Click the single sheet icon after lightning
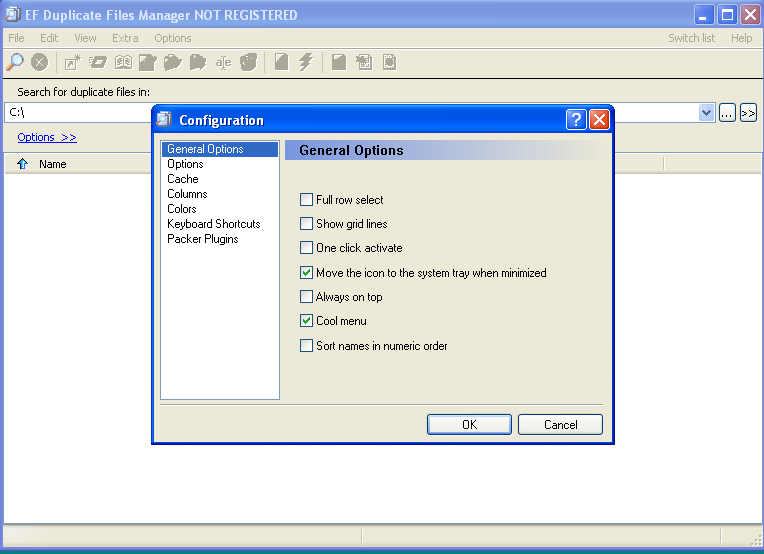The width and height of the screenshot is (764, 554). click(x=339, y=62)
